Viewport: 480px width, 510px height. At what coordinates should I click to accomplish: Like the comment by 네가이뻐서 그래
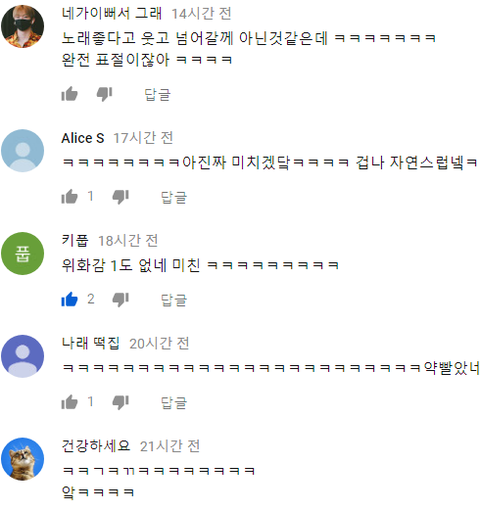click(x=69, y=94)
